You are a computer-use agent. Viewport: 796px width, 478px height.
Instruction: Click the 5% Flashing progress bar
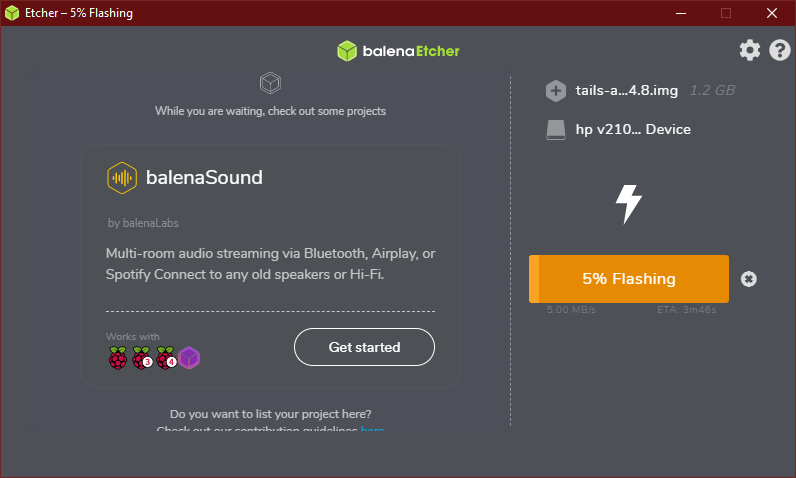pos(629,279)
